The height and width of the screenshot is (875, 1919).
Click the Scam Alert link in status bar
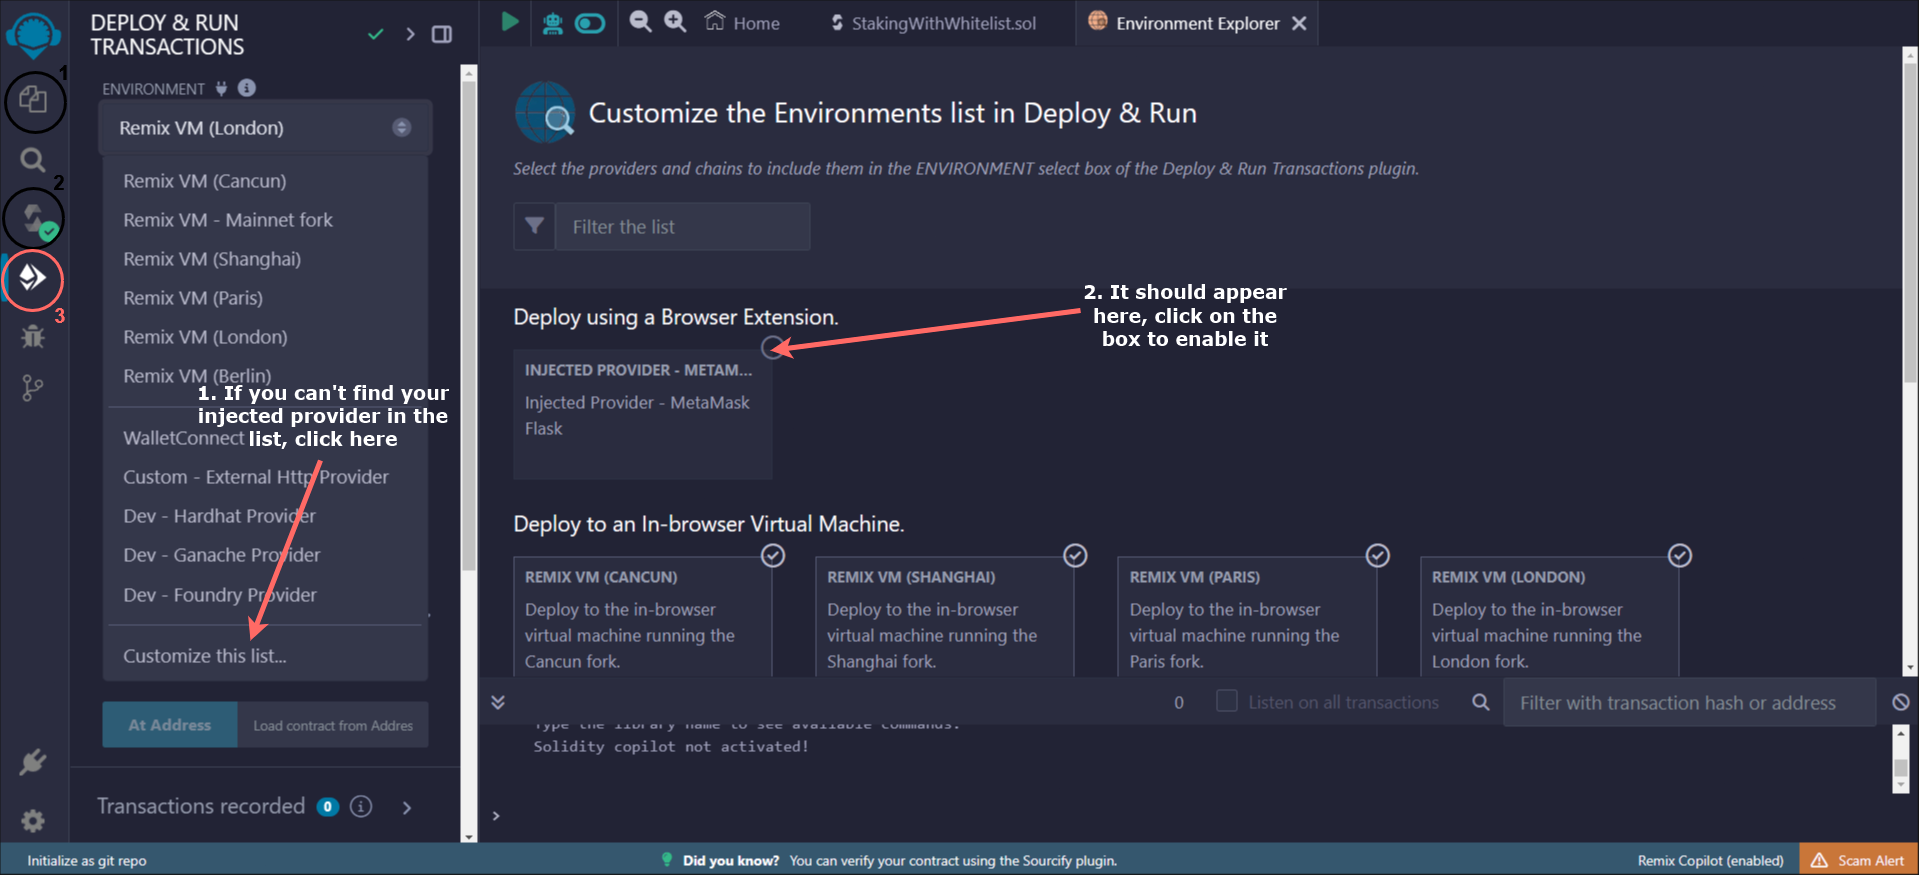click(x=1858, y=860)
